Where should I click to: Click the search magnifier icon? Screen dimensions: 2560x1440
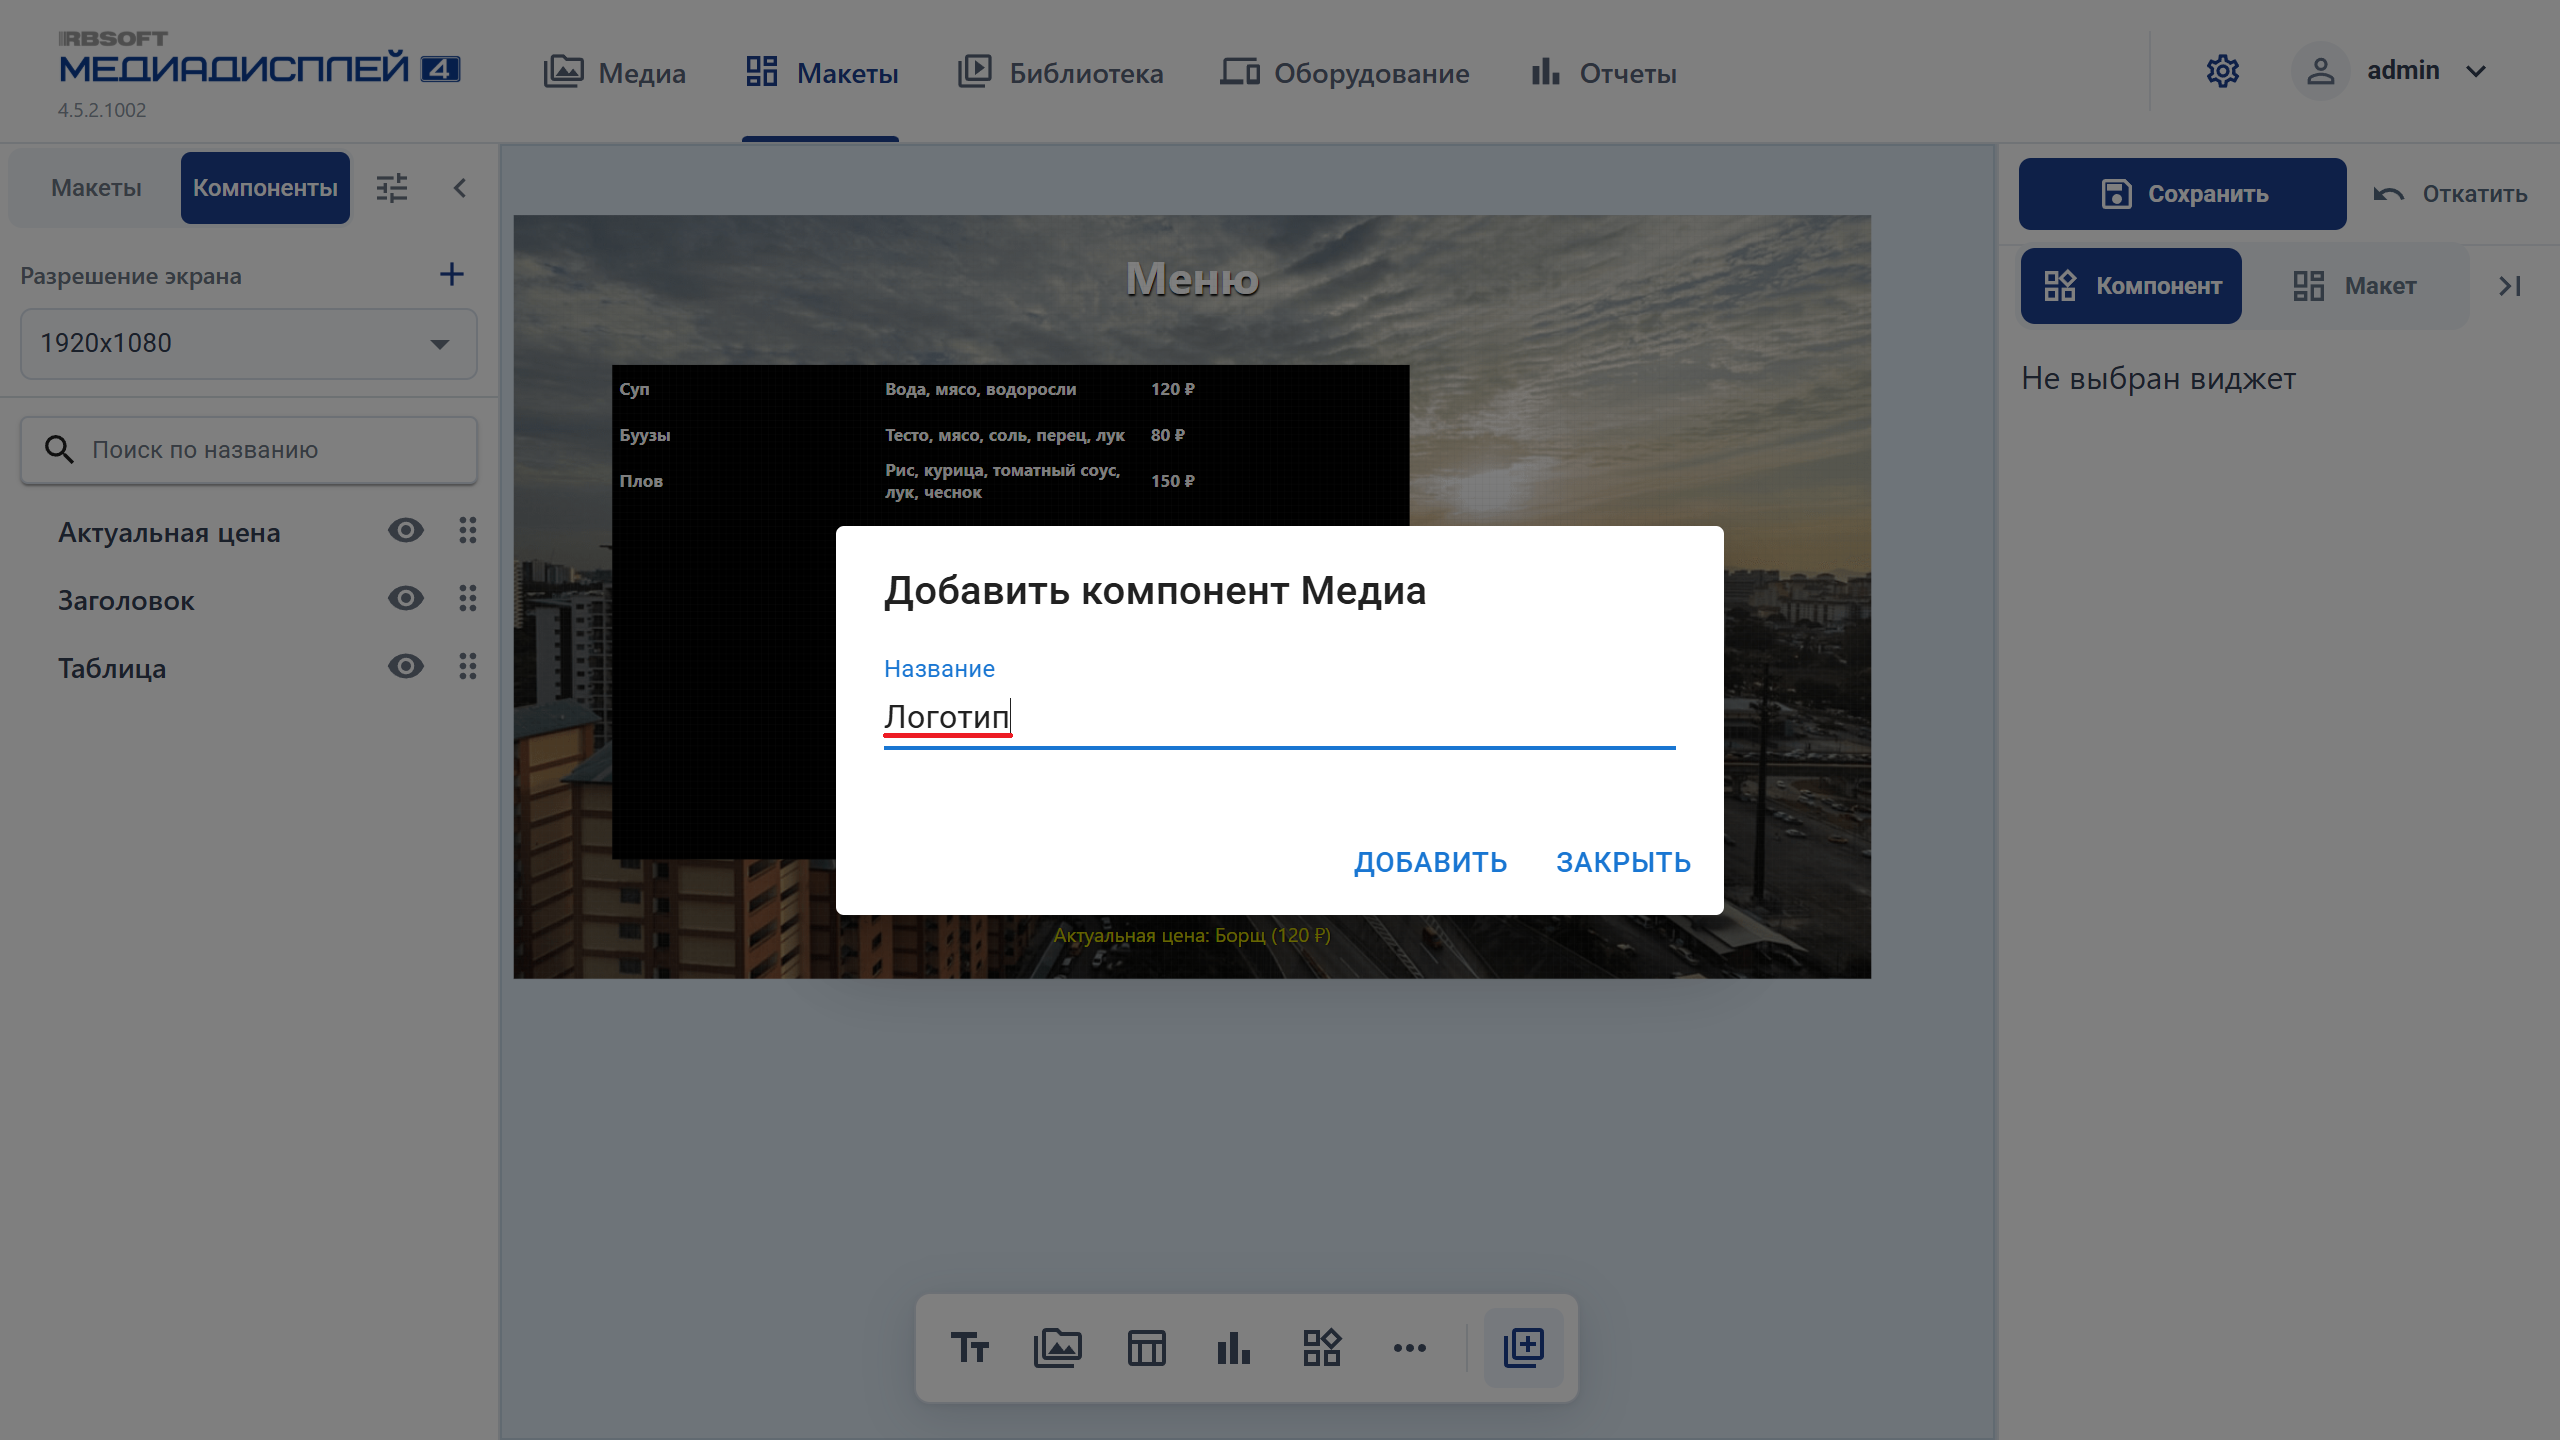click(59, 450)
